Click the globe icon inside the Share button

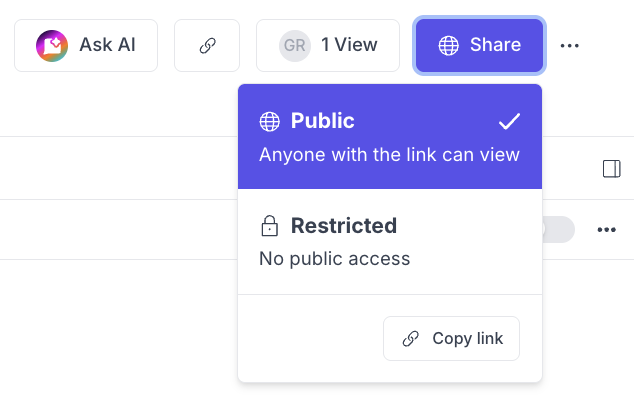[449, 45]
